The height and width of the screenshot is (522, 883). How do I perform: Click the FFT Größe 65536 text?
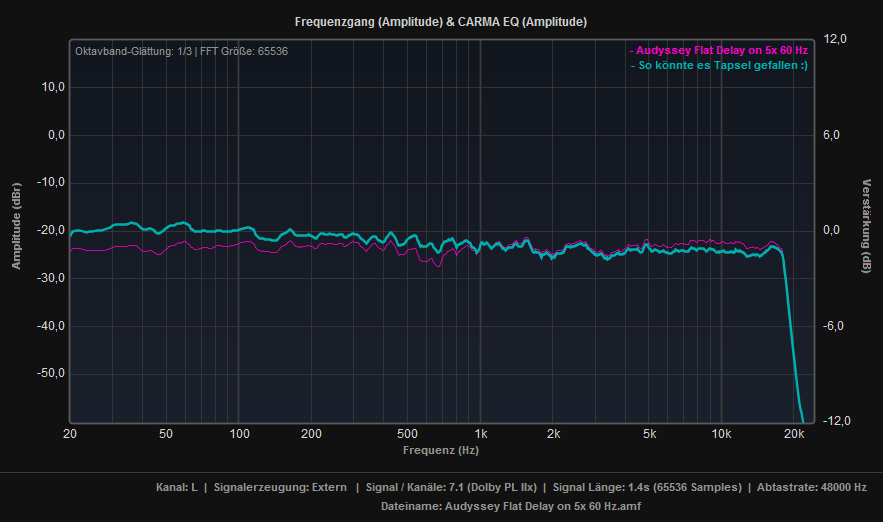point(246,51)
